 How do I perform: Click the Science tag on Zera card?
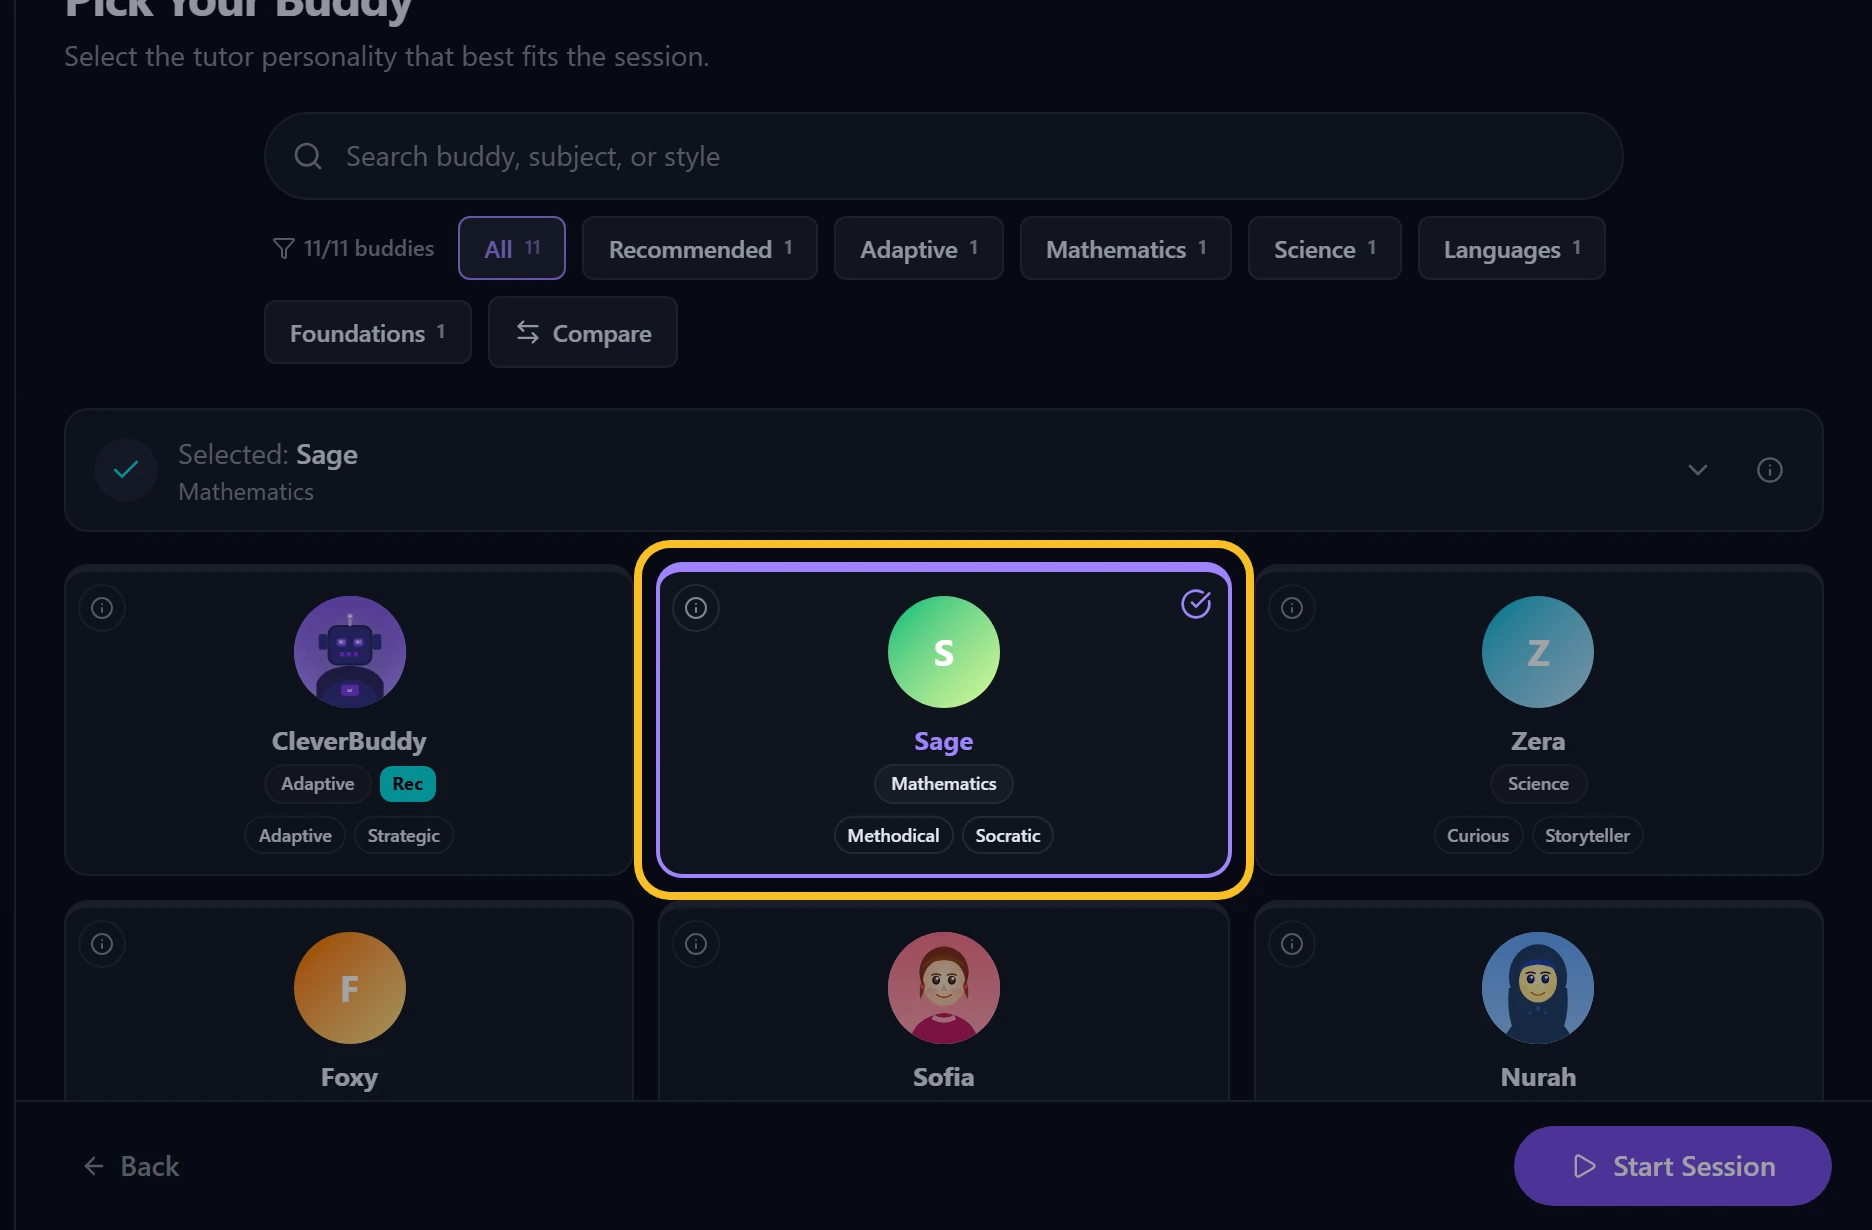[1538, 784]
